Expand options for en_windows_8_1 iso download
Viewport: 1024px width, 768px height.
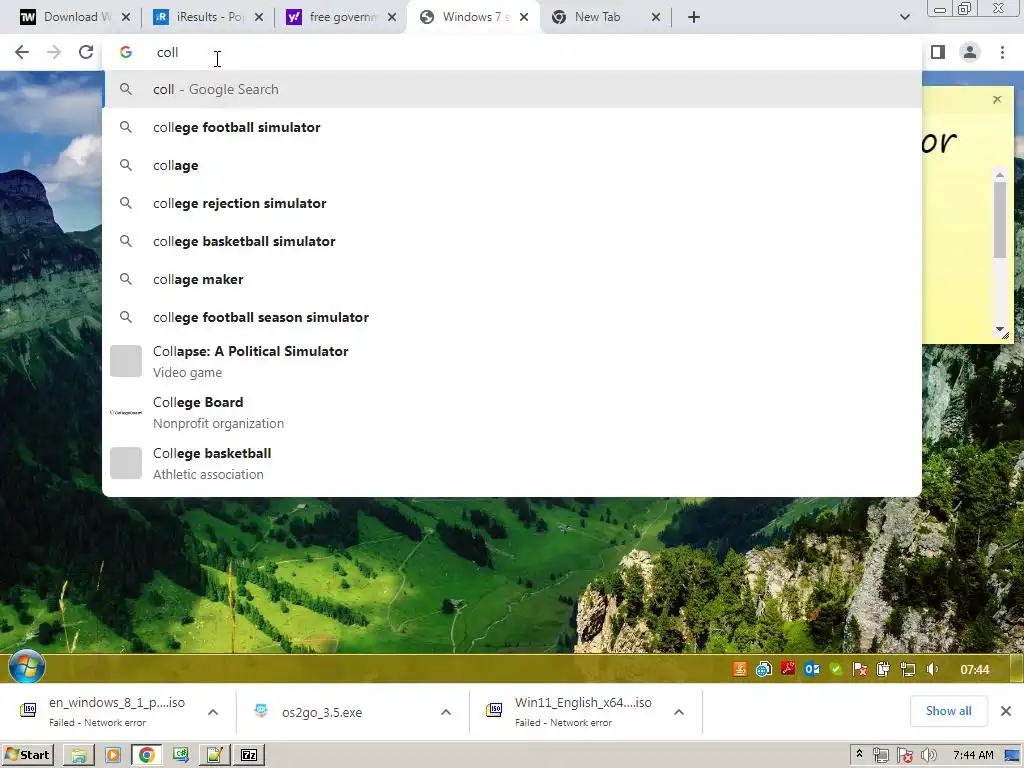pyautogui.click(x=213, y=712)
